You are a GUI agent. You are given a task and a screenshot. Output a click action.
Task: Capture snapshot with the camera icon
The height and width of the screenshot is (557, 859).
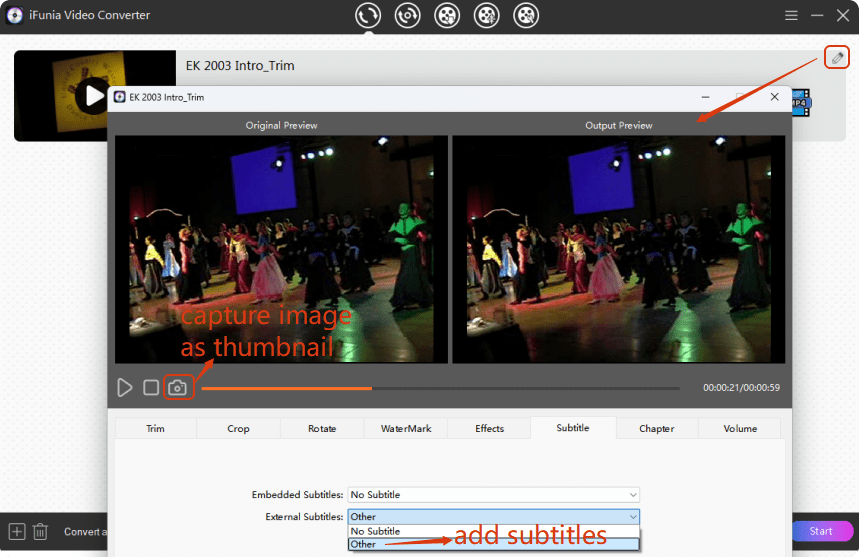177,387
